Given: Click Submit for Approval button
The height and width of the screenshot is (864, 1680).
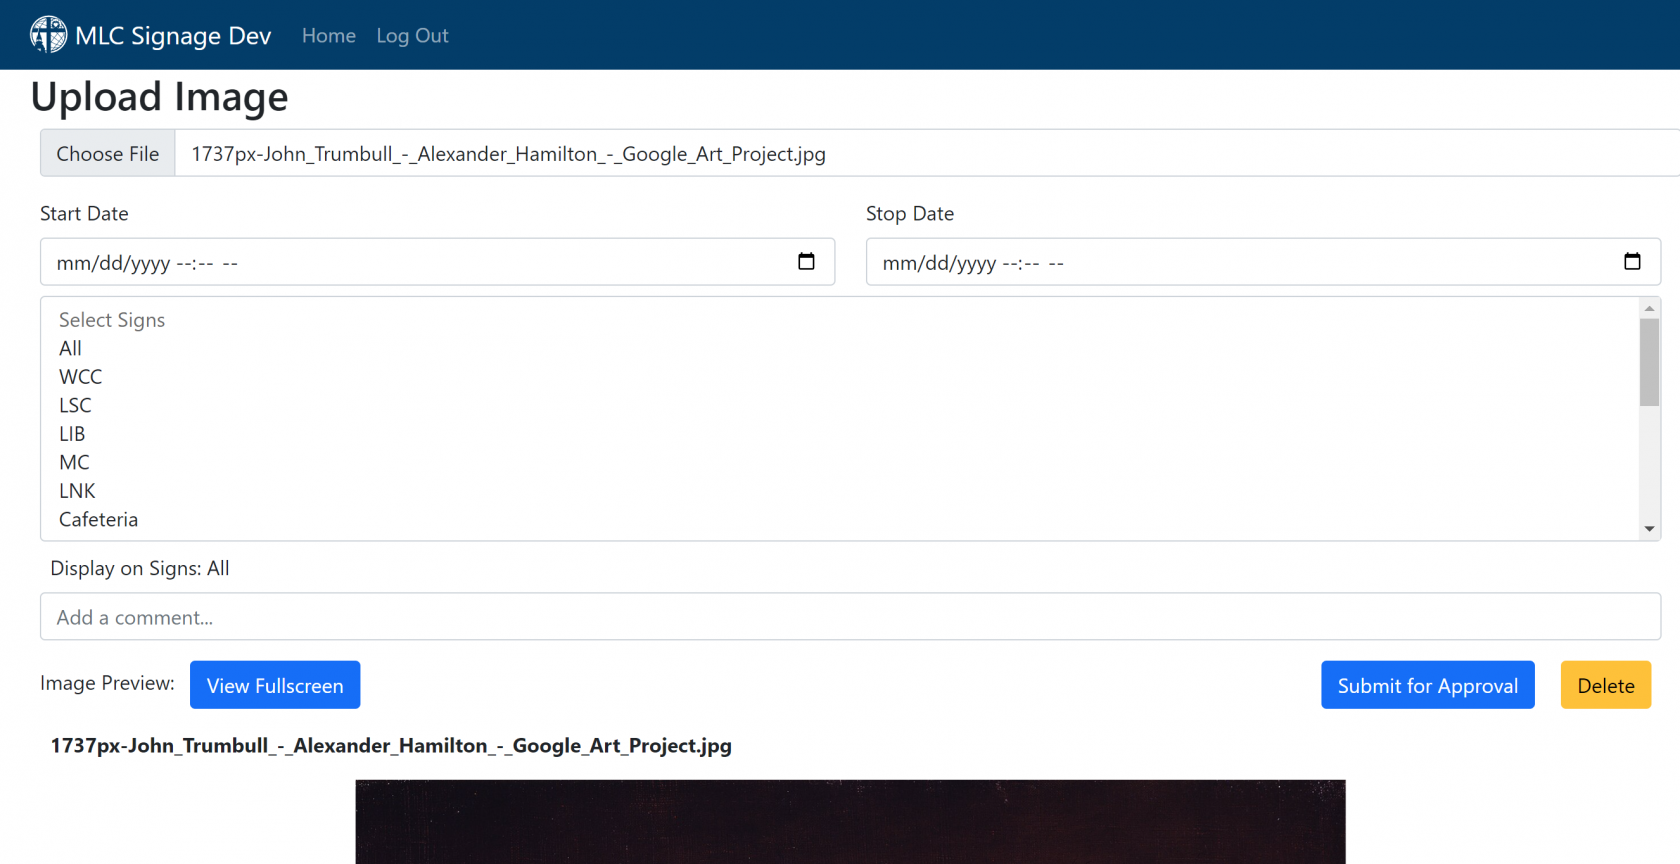Looking at the screenshot, I should [x=1428, y=685].
